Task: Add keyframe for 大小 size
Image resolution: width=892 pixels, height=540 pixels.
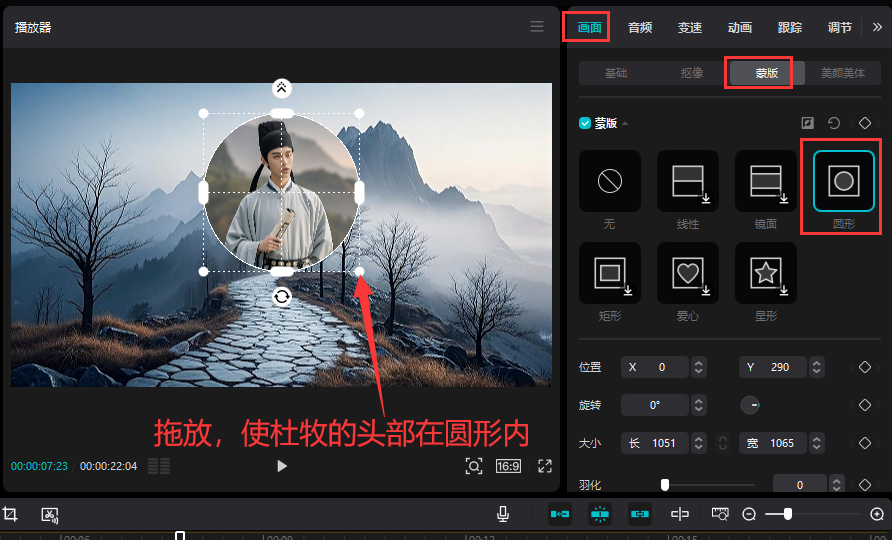Action: click(x=865, y=443)
